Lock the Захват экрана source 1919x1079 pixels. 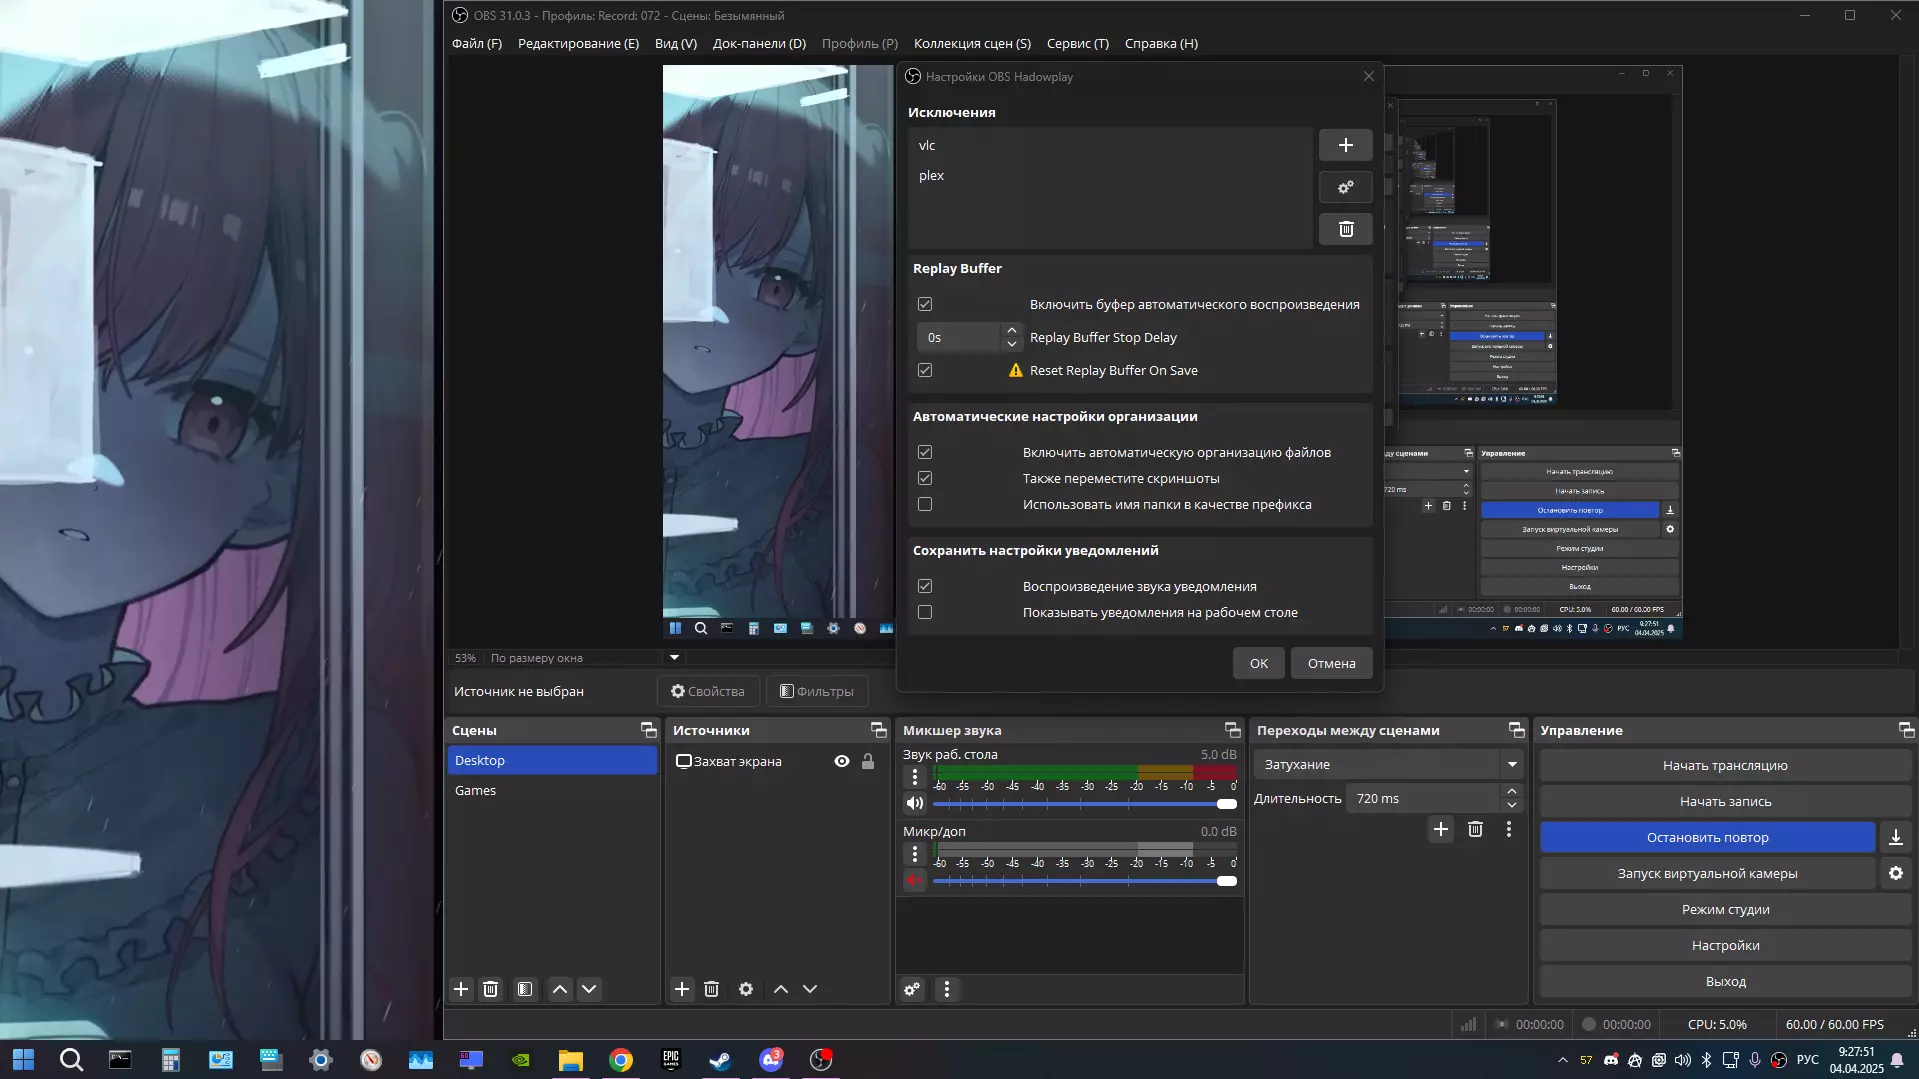(x=868, y=762)
